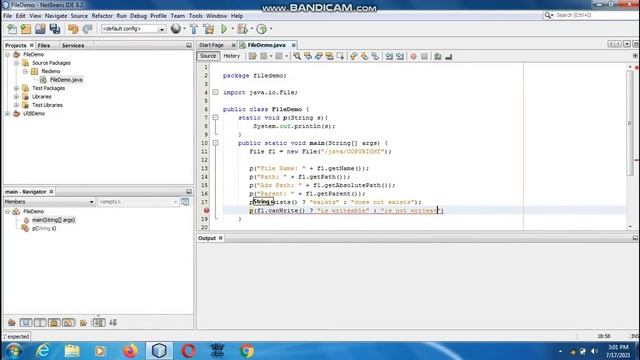Click the Save All toolbar icon
This screenshot has width=640, height=360.
[55, 29]
